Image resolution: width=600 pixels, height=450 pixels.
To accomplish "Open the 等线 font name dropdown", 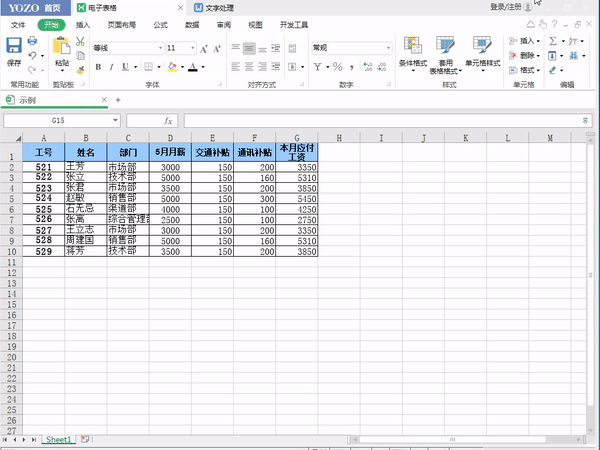I will pos(160,48).
